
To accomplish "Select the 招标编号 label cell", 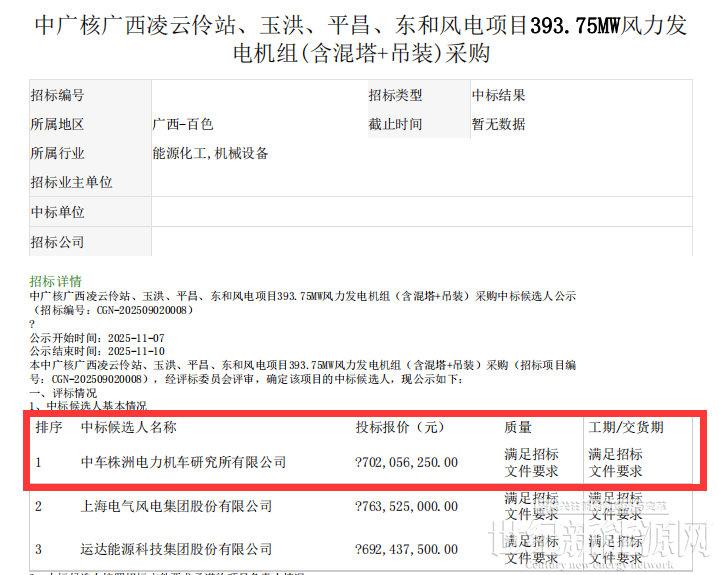I will (57, 96).
